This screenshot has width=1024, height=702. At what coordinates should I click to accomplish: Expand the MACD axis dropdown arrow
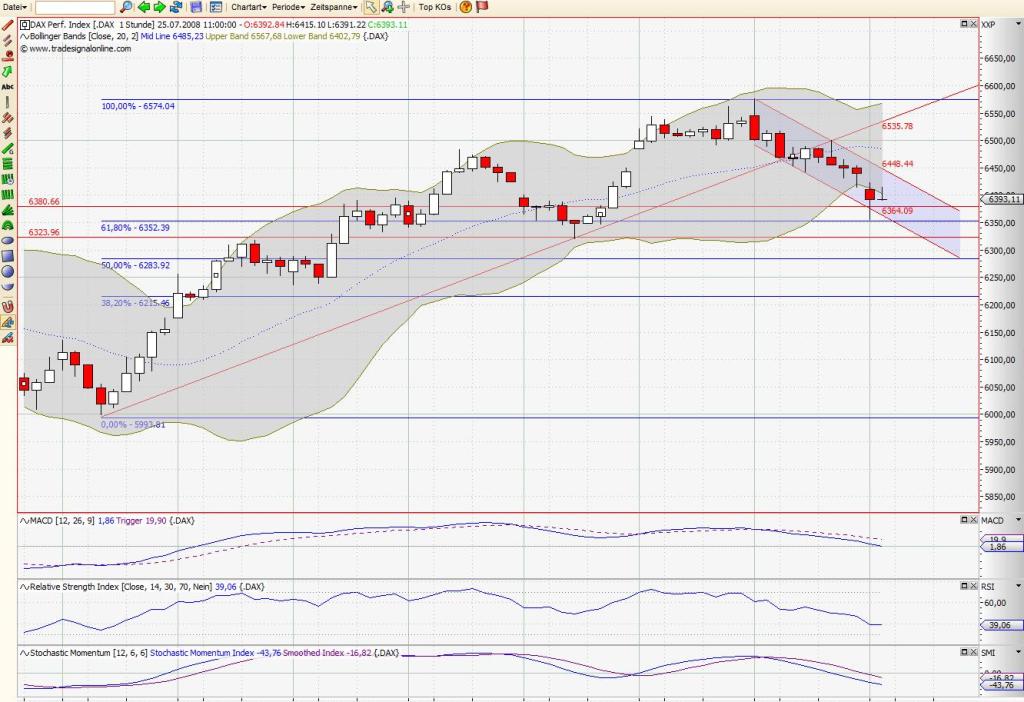pos(1017,520)
